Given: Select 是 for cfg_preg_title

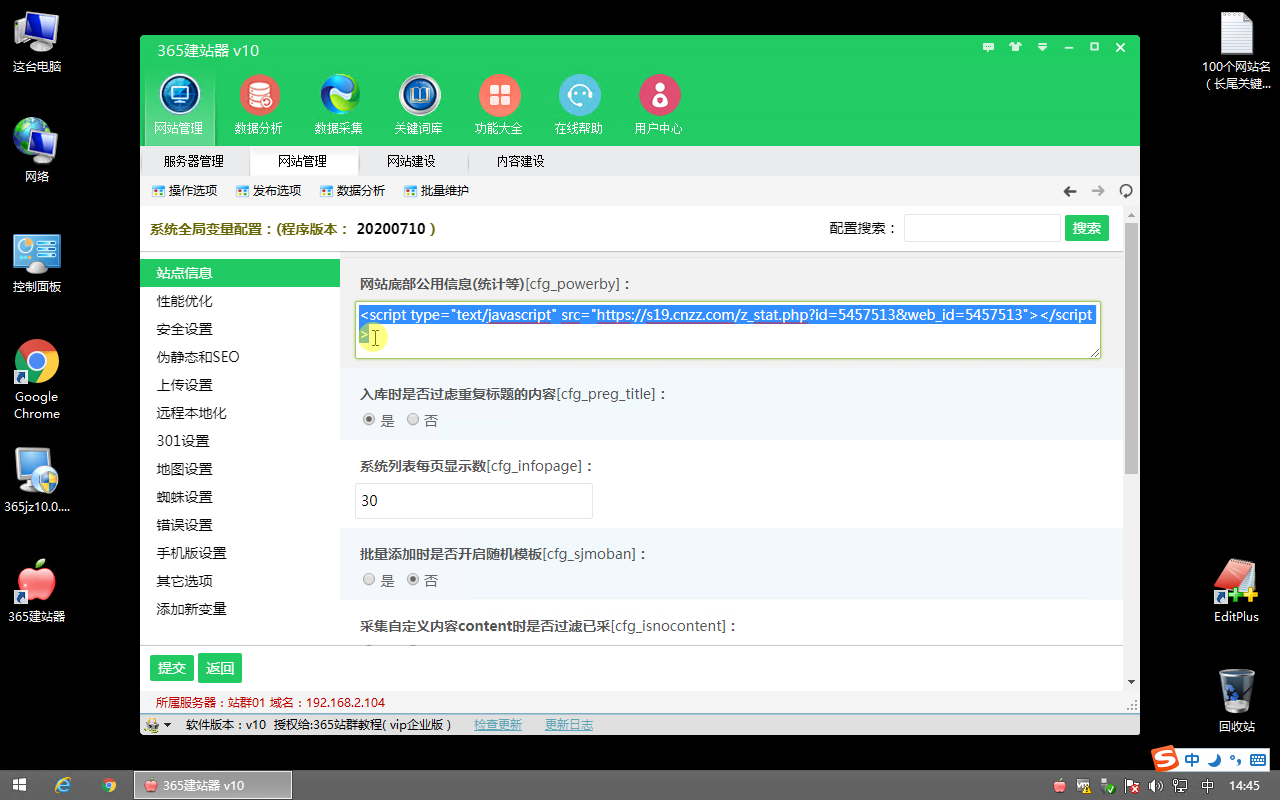Looking at the screenshot, I should click(x=369, y=420).
